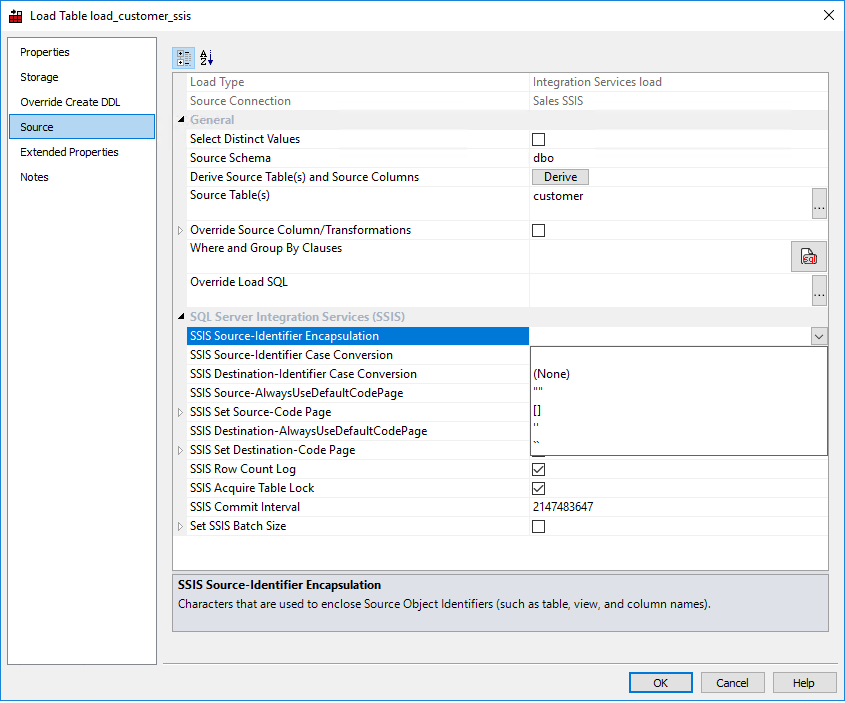Open the SQL editor for Where and Group By Clauses
The width and height of the screenshot is (845, 703).
tap(809, 256)
